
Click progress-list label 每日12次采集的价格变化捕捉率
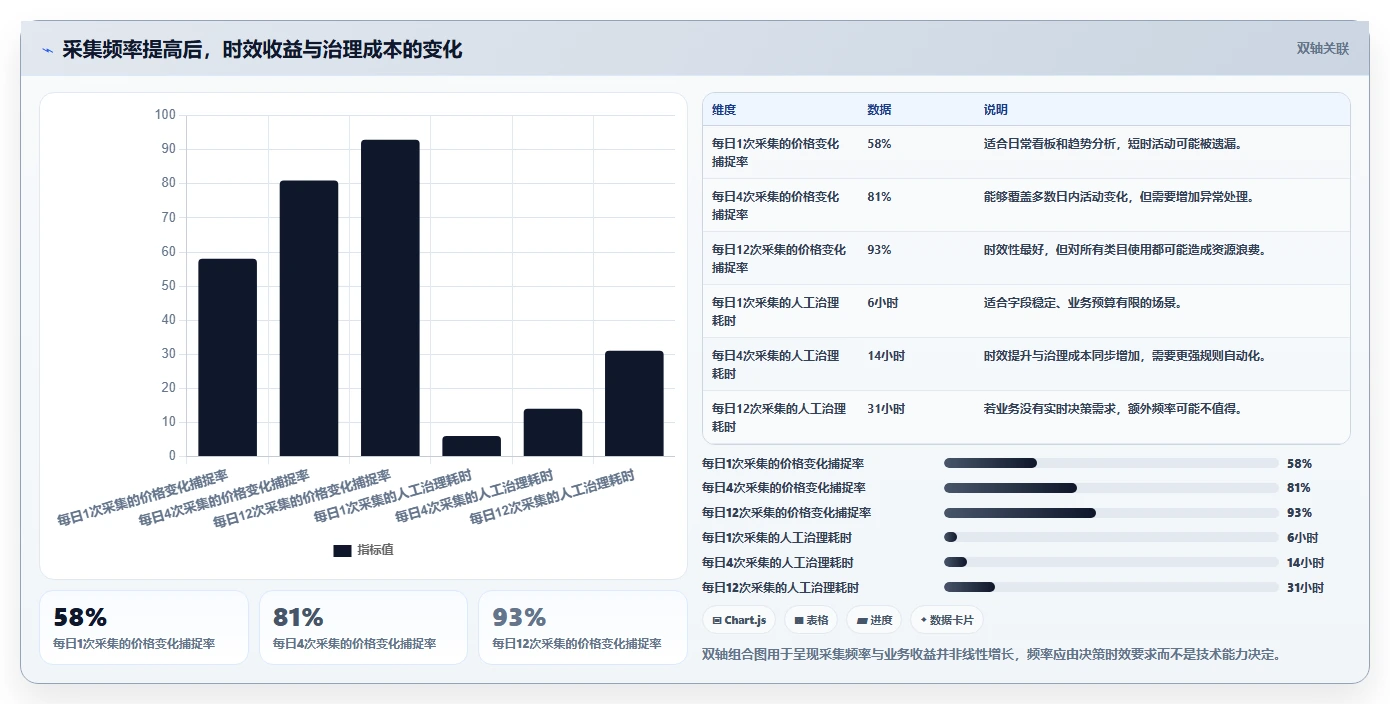[x=786, y=513]
